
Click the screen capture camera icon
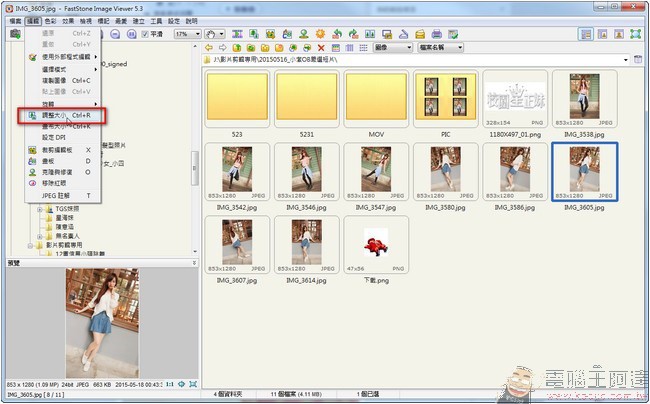pyautogui.click(x=15, y=34)
